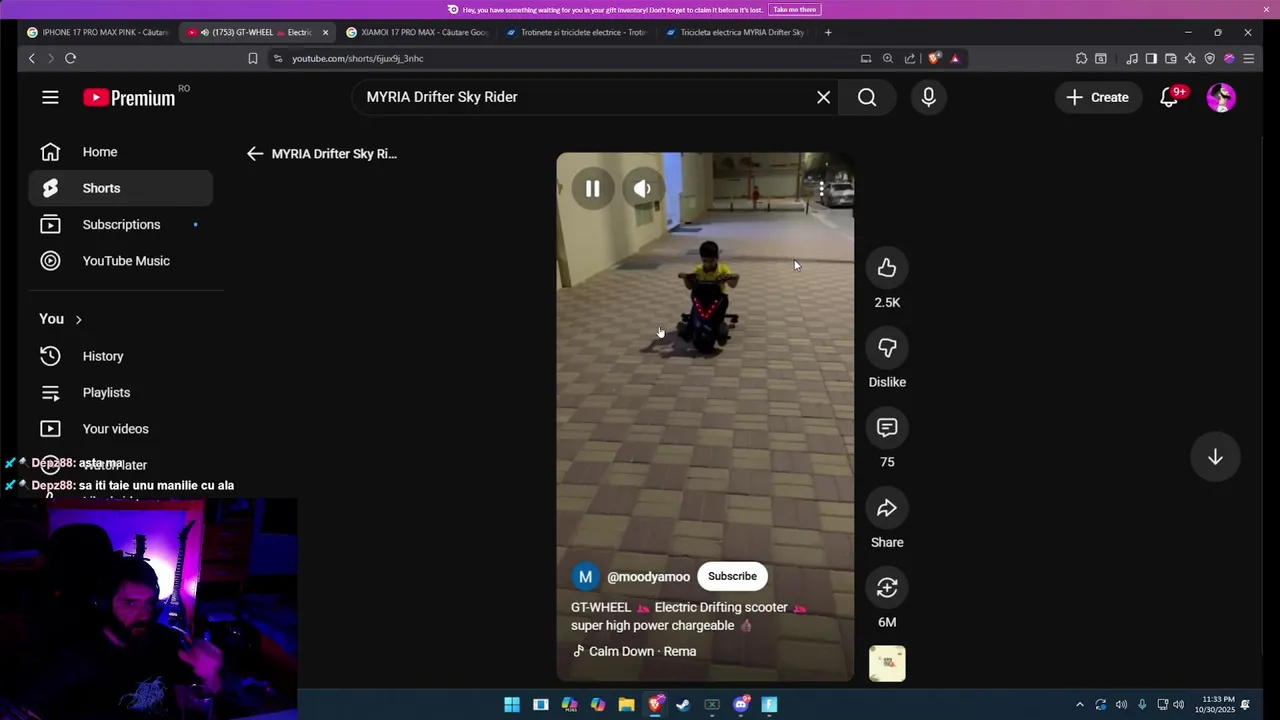Share page from address bar icon
The height and width of the screenshot is (720, 1280).
[909, 58]
